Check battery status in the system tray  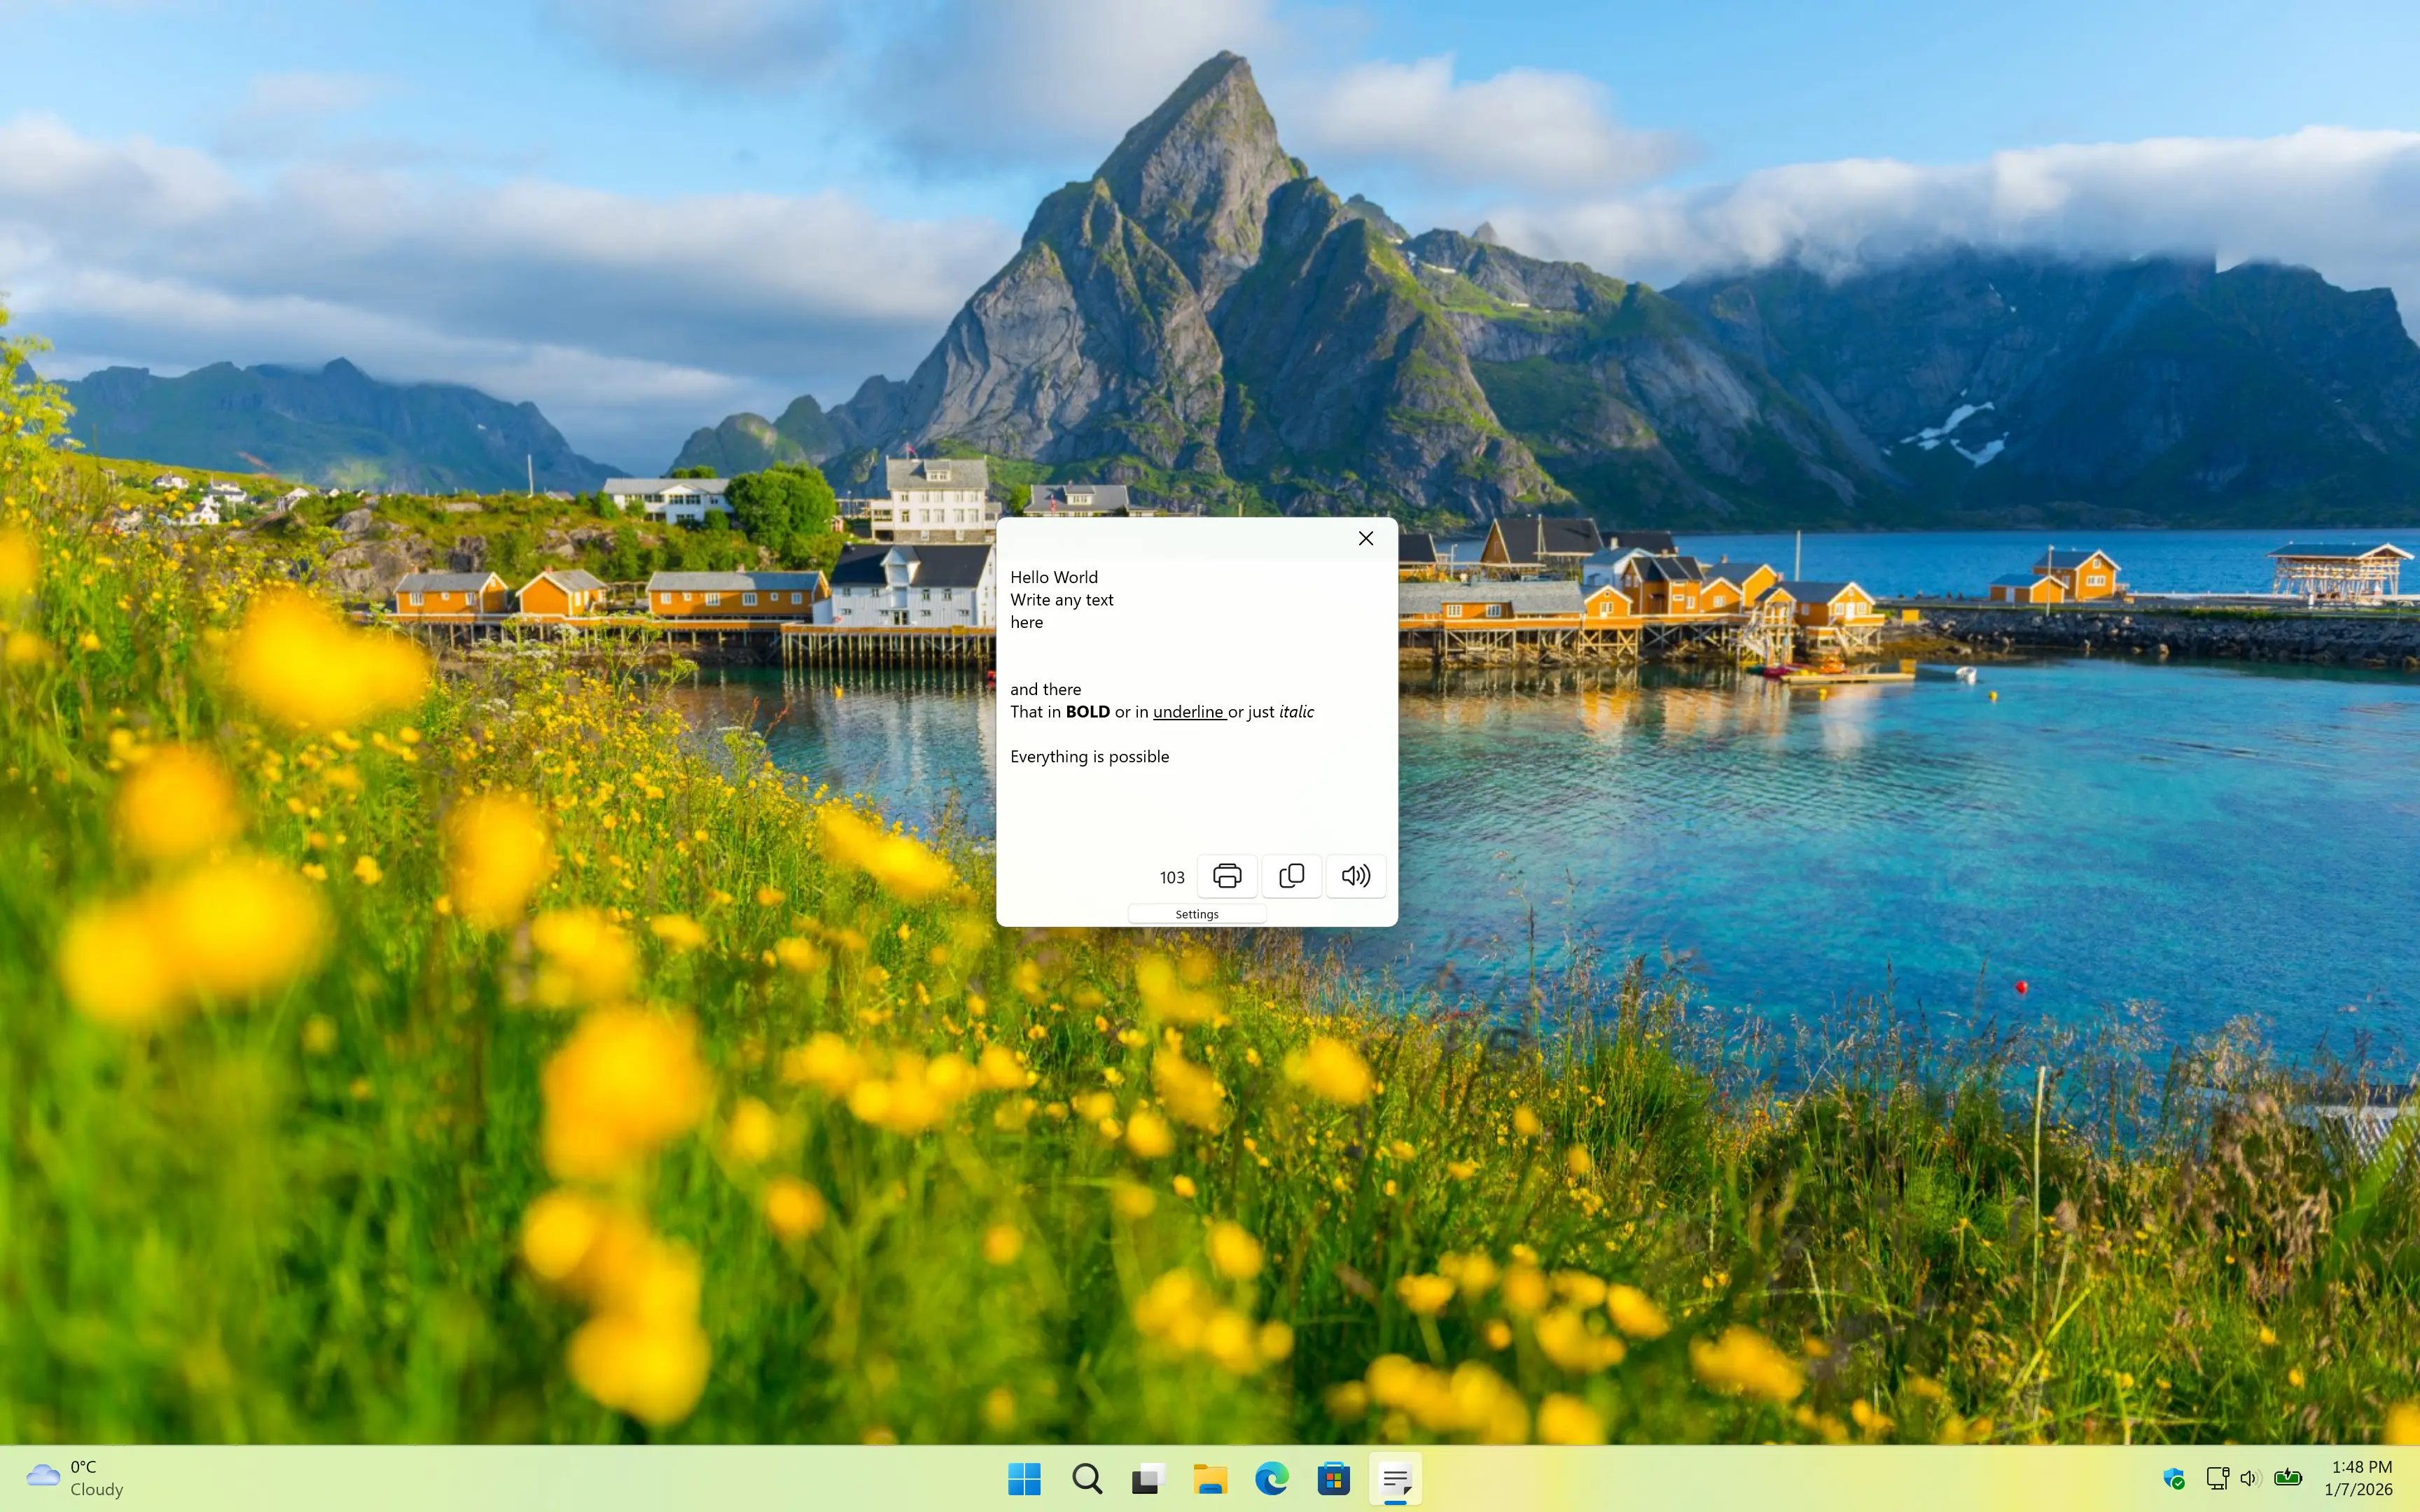tap(2288, 1478)
